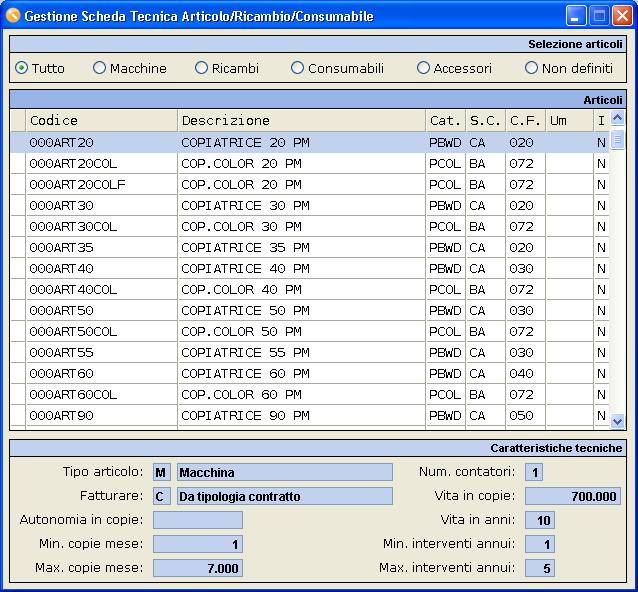Click the Max. copie mese field
This screenshot has width=638, height=592.
[x=198, y=568]
